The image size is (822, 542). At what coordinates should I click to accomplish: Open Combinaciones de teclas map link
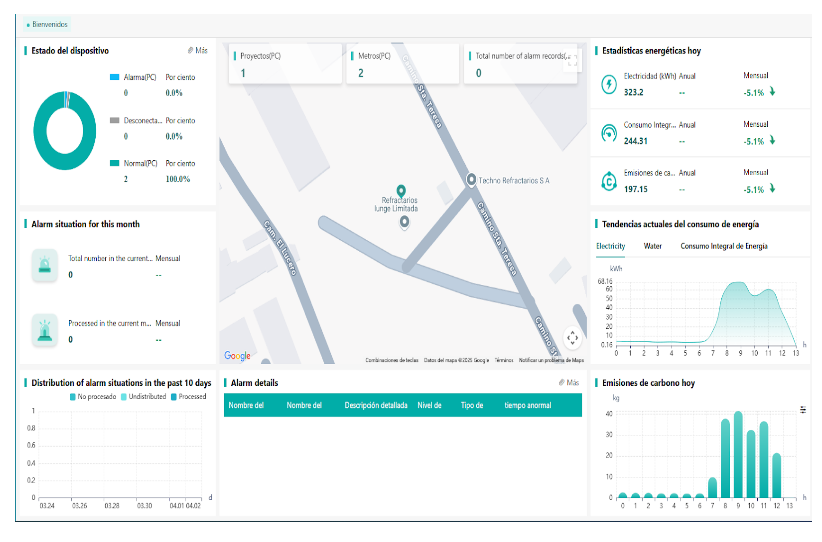(x=392, y=360)
